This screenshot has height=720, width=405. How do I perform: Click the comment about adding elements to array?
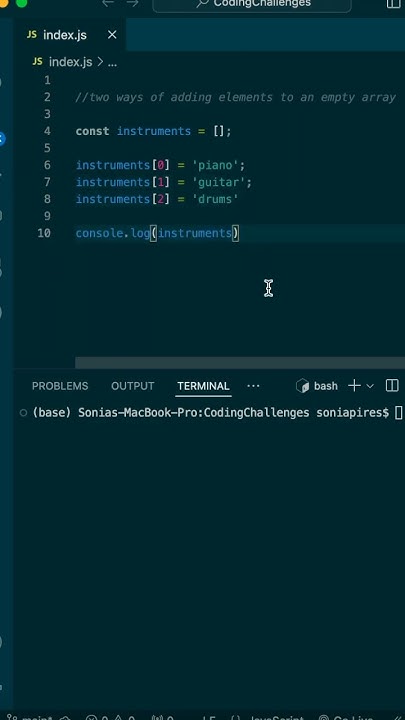coord(236,97)
